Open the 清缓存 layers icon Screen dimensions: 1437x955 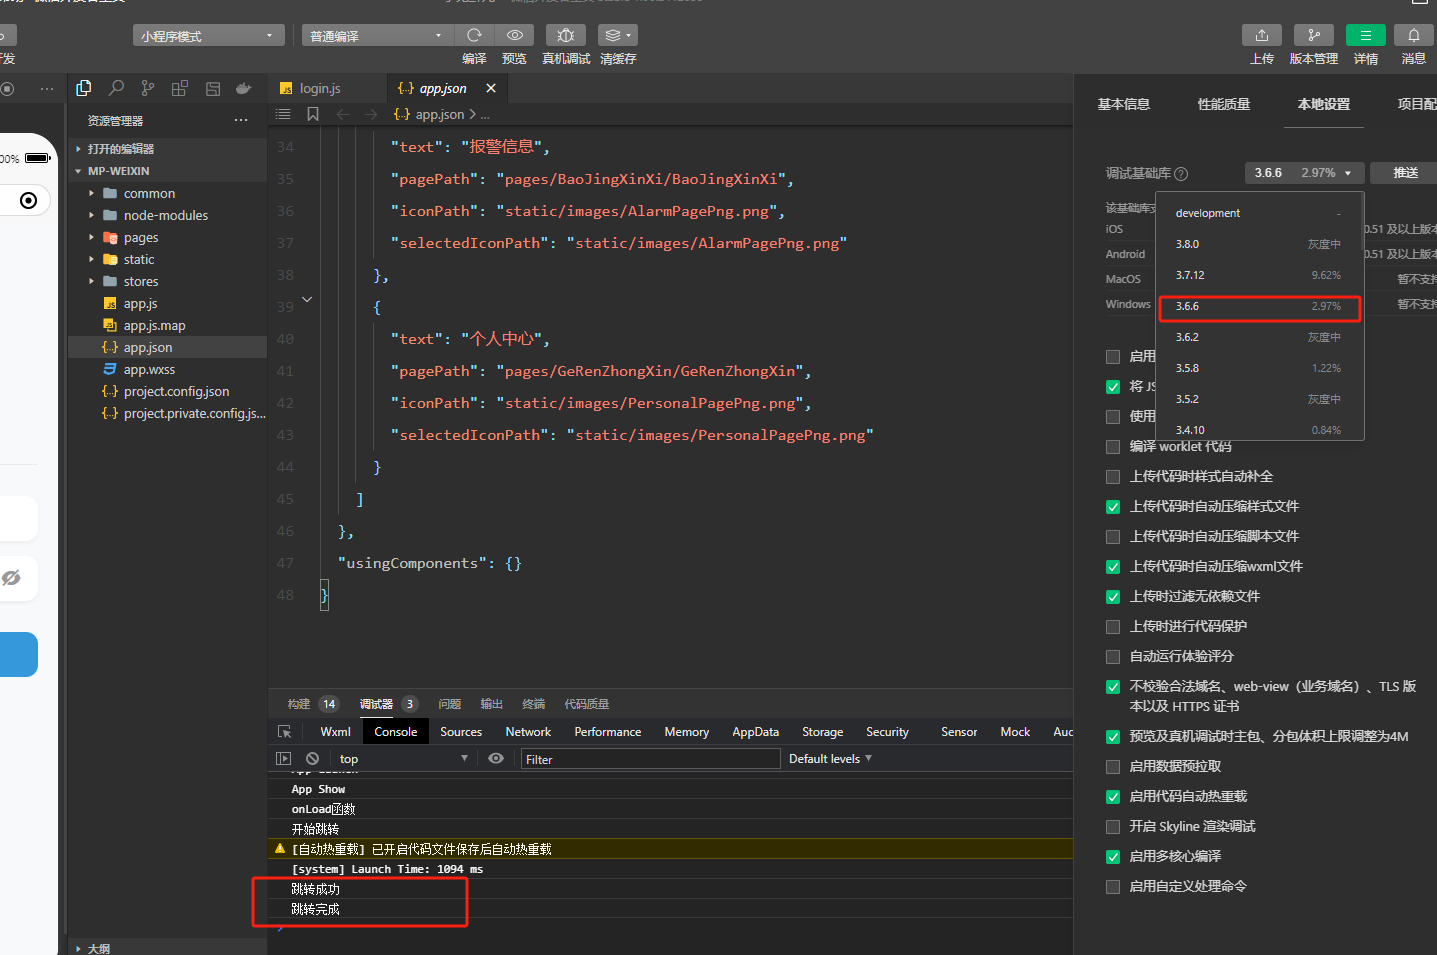coord(617,35)
